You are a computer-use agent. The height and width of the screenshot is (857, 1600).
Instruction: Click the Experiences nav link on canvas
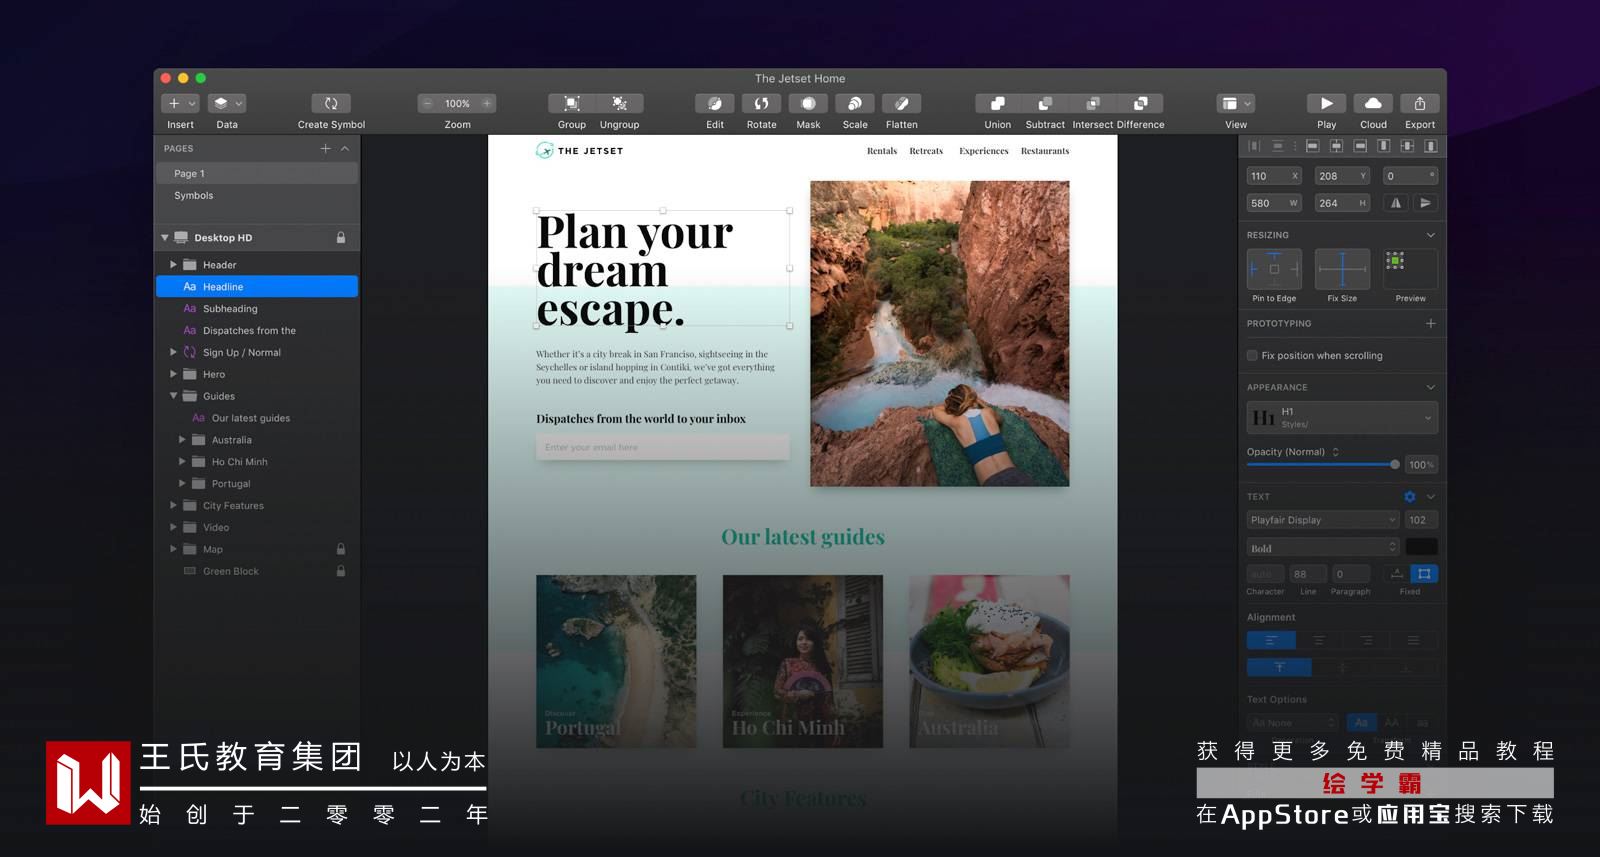coord(984,151)
